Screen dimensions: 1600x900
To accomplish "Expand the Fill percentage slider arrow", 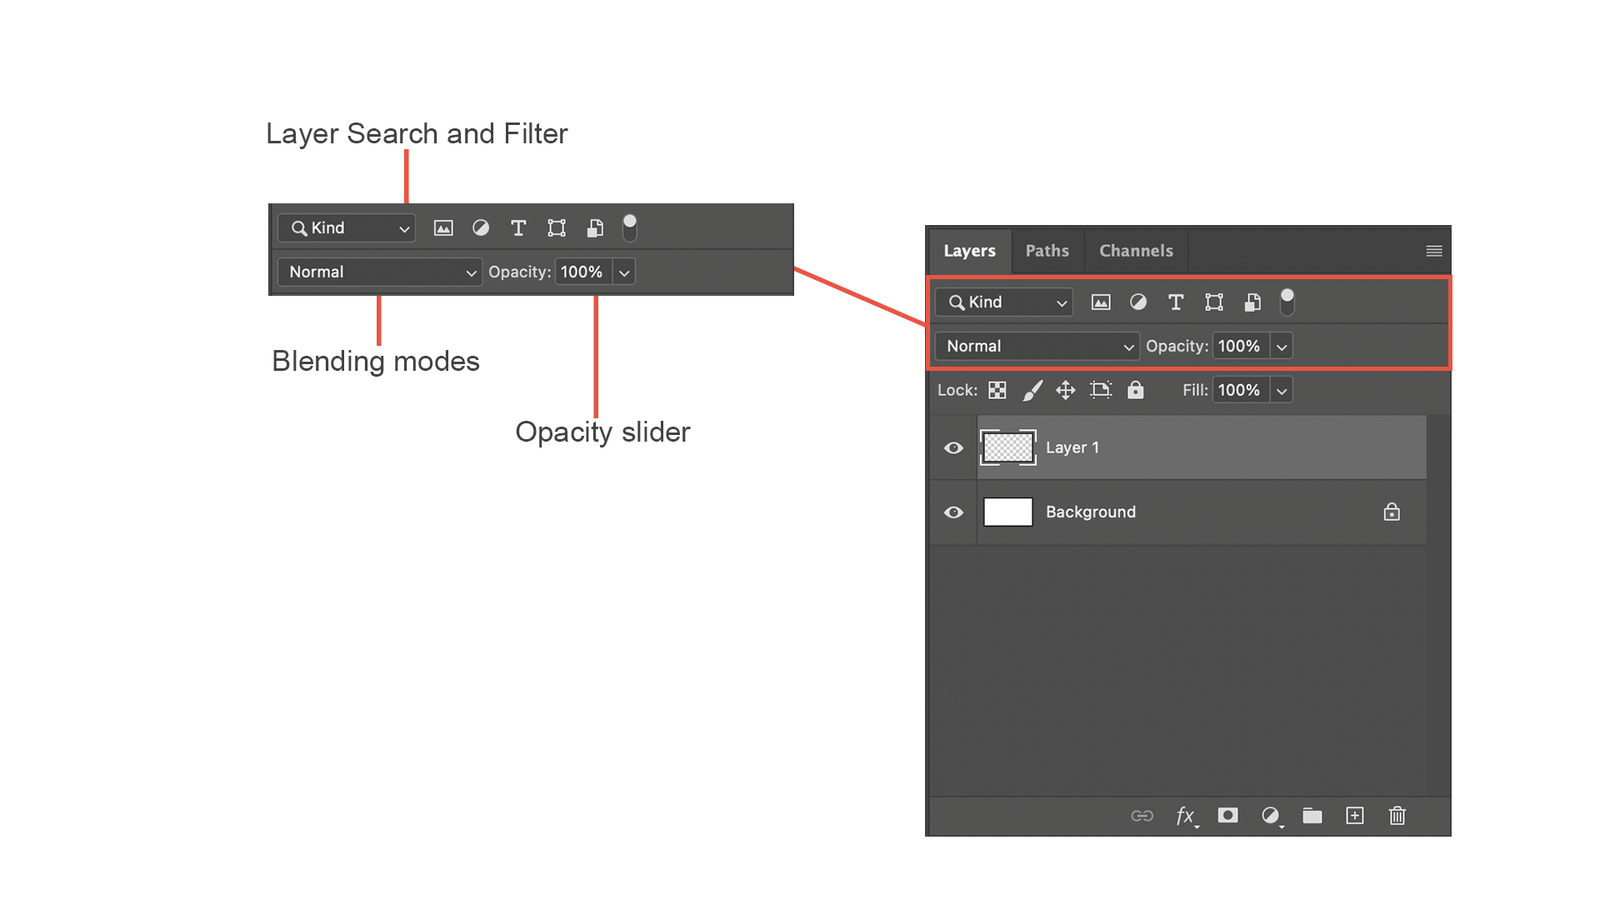I will (1281, 390).
